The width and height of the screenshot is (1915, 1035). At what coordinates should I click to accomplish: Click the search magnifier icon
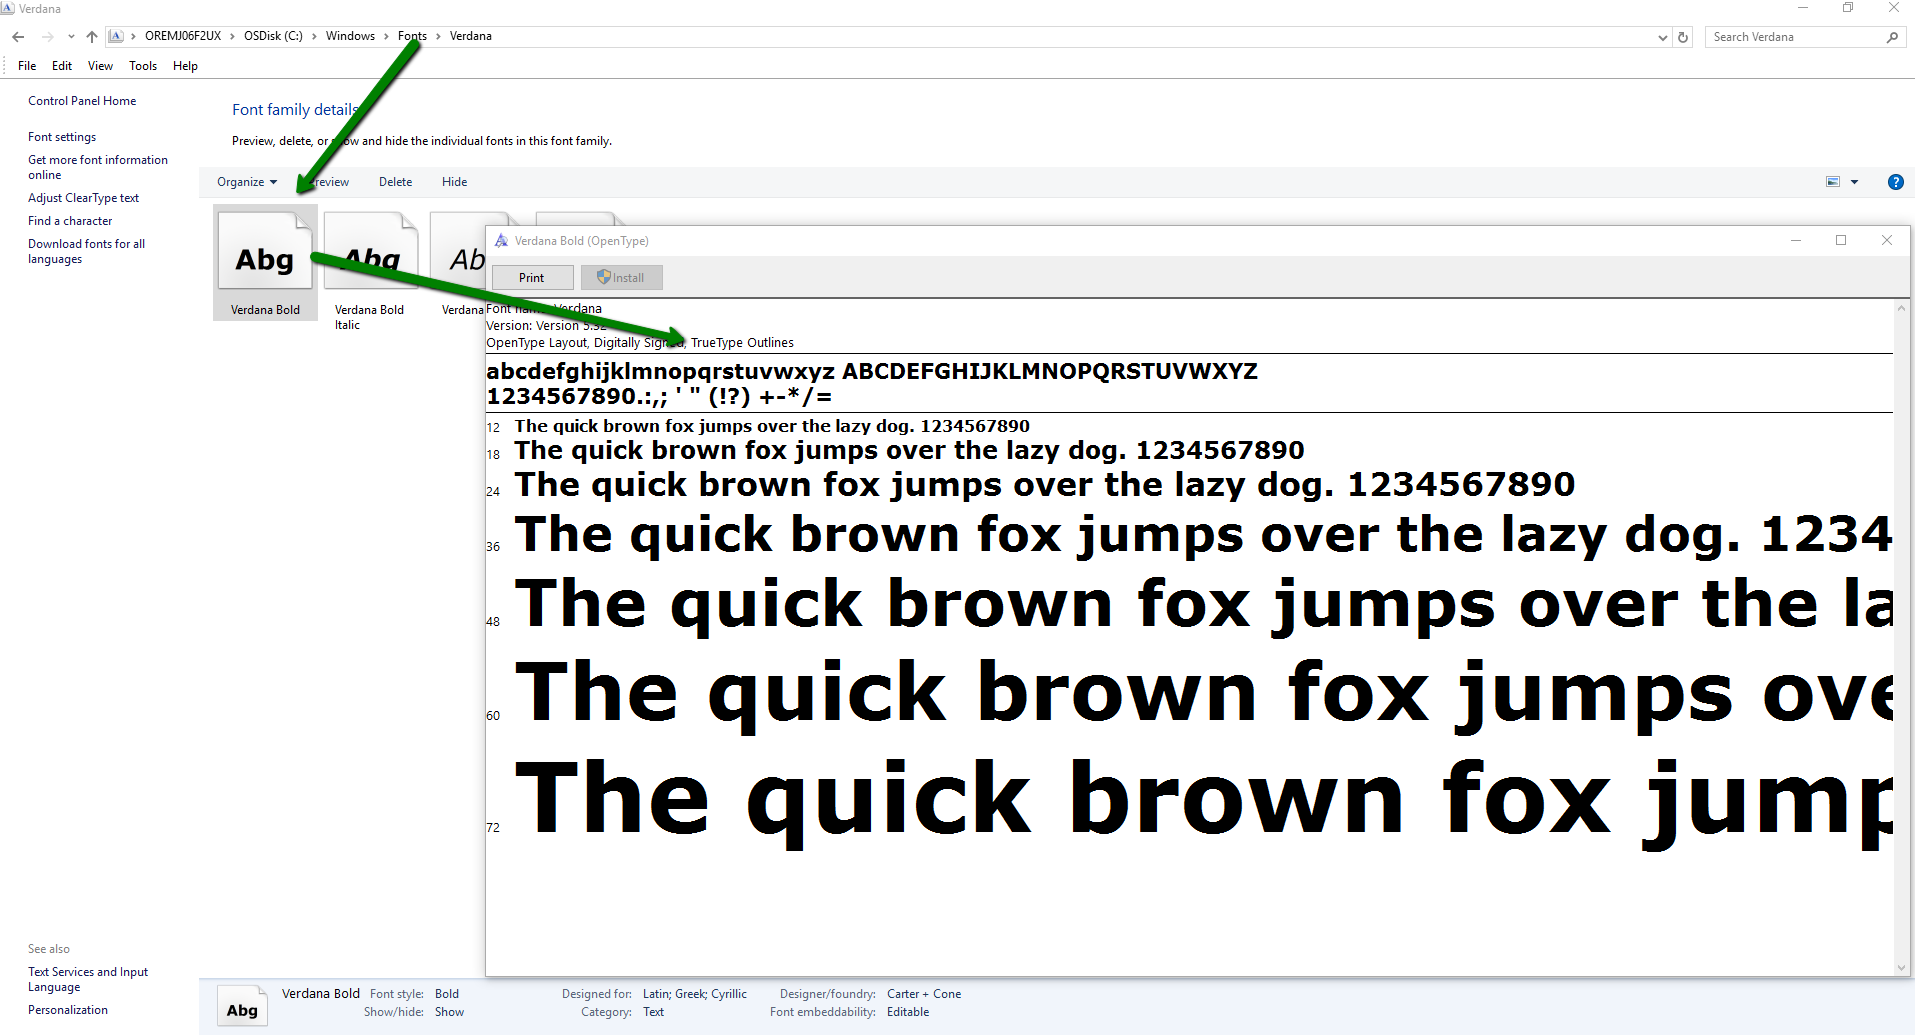coord(1892,37)
